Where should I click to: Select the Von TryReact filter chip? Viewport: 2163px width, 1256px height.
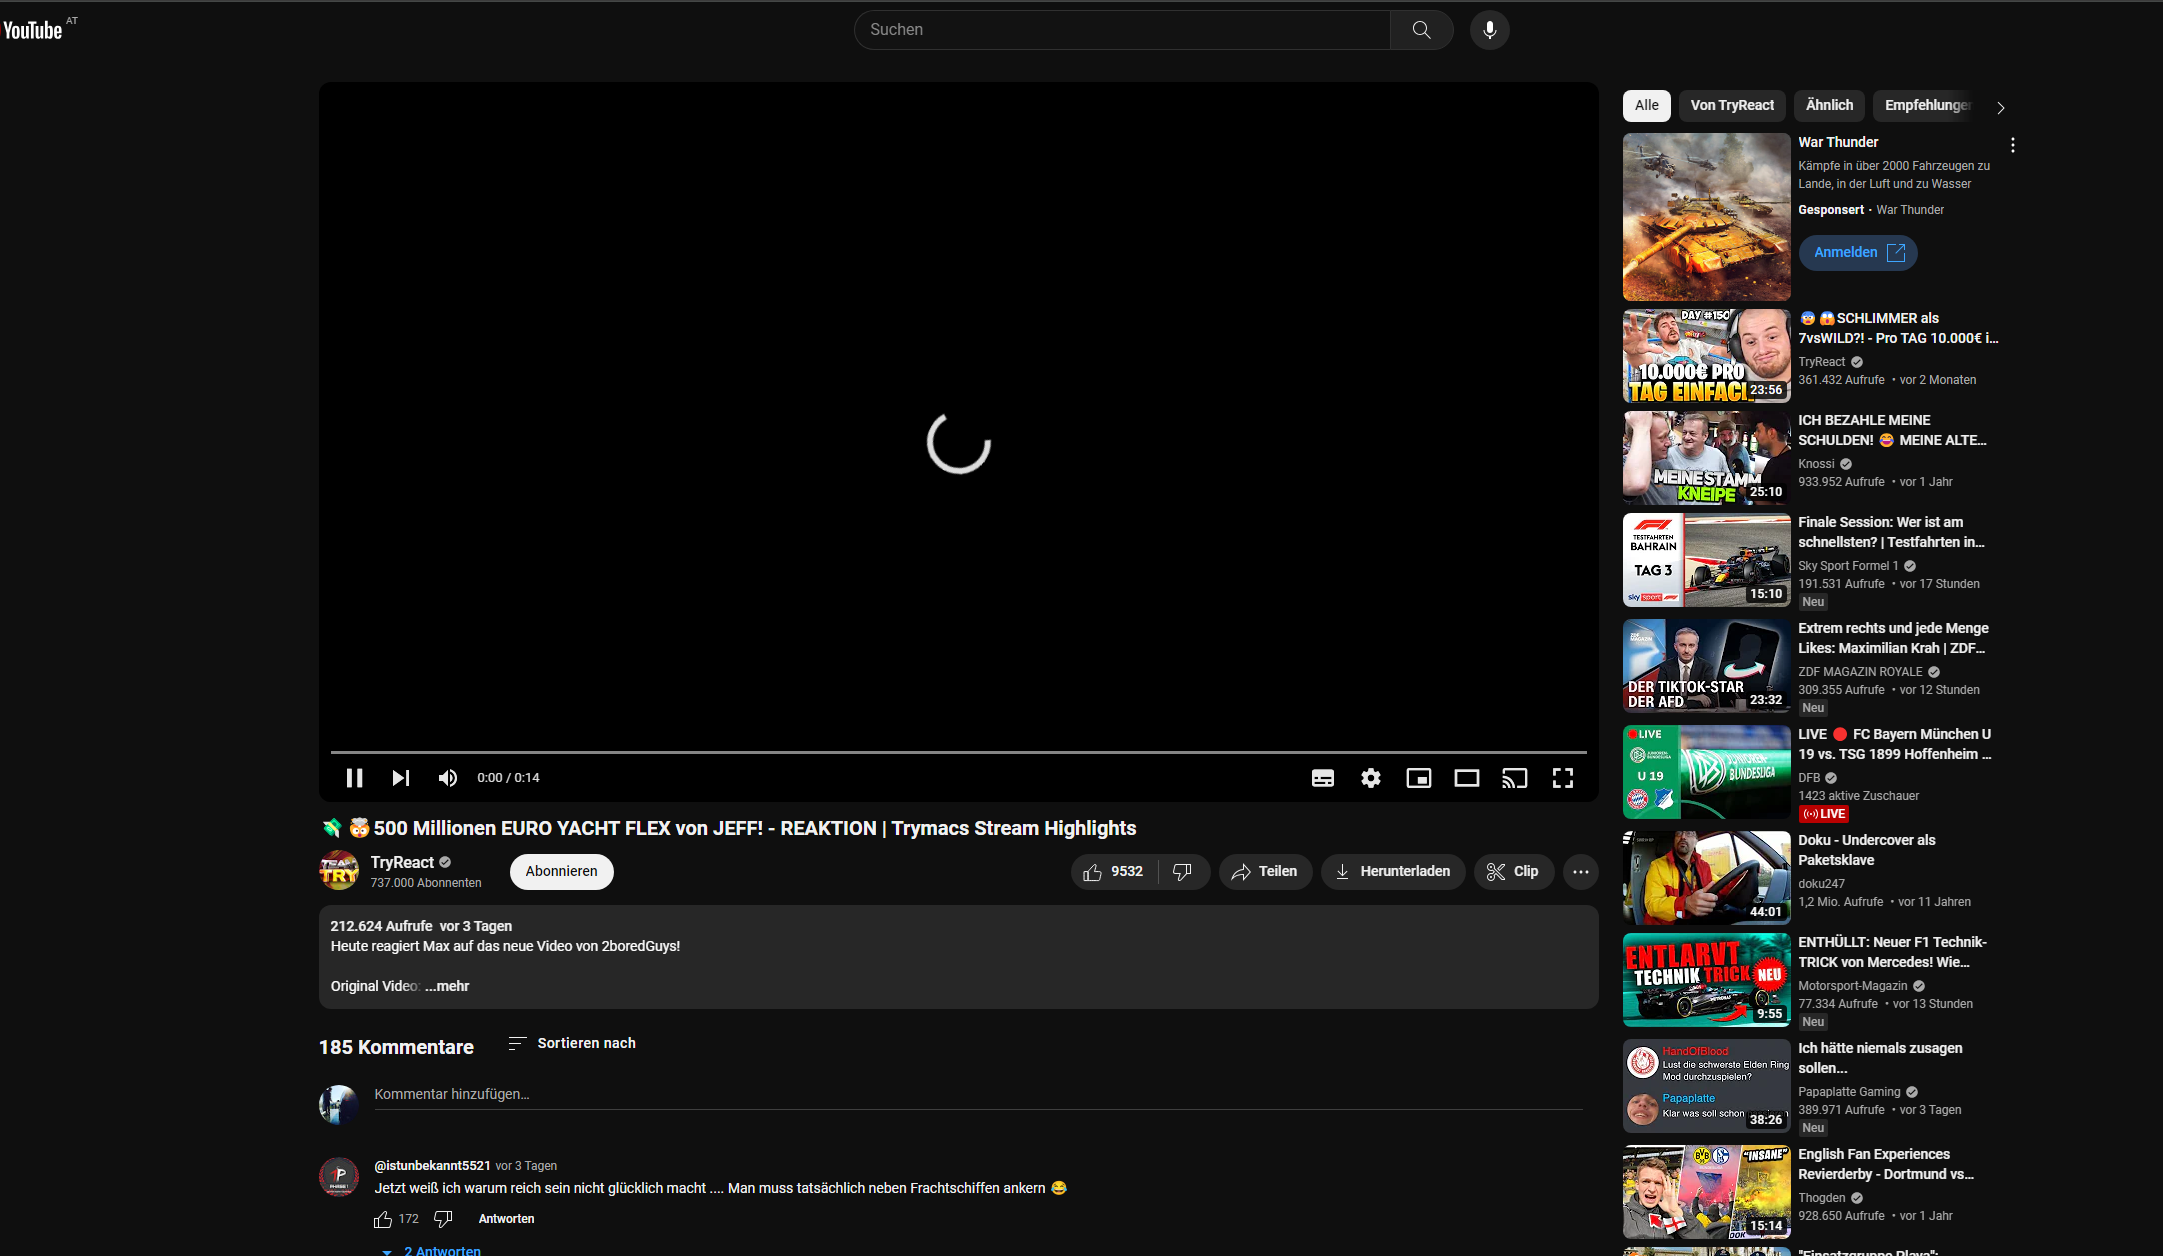[x=1731, y=105]
